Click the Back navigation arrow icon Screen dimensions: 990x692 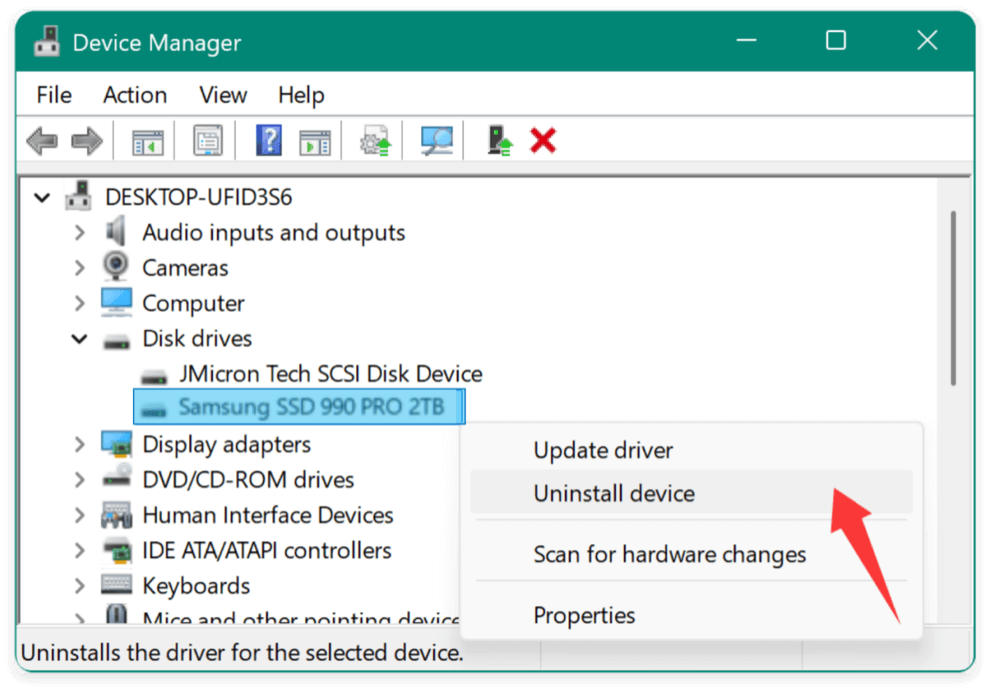pos(41,140)
